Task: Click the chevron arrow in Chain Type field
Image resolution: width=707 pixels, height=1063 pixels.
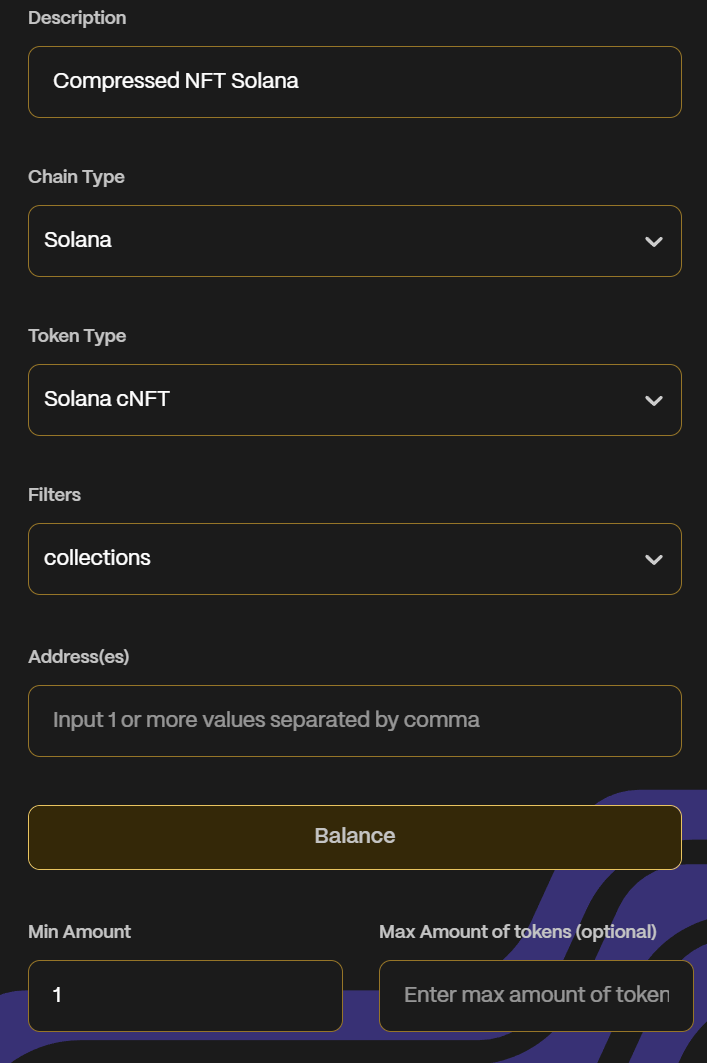Action: click(654, 242)
